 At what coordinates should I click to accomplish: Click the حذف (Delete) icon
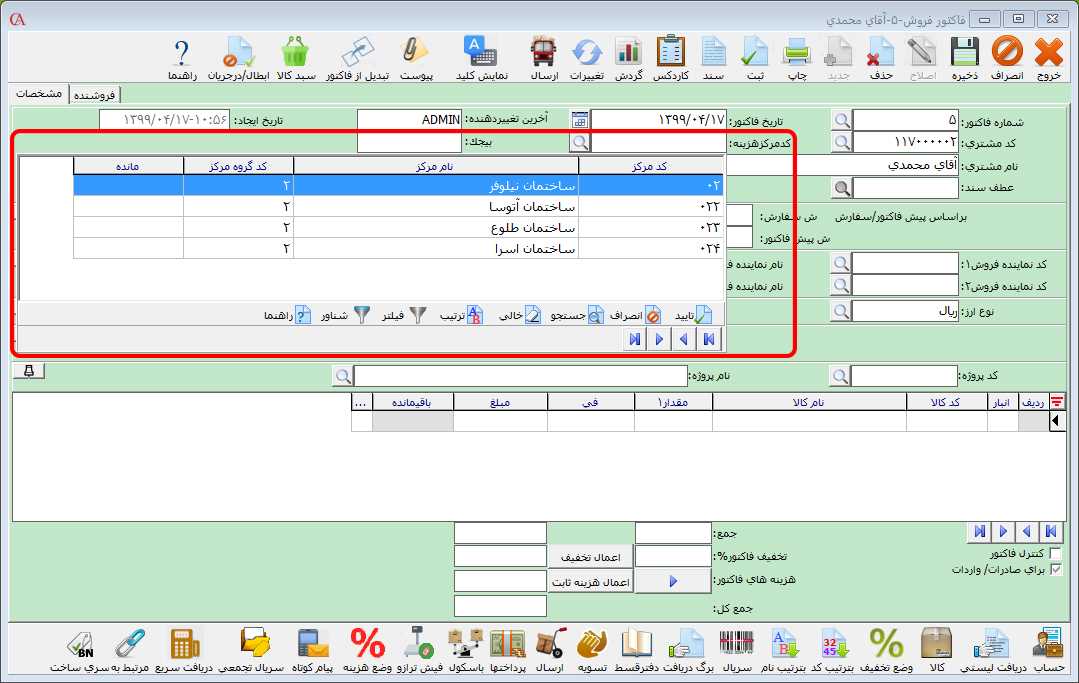[879, 57]
